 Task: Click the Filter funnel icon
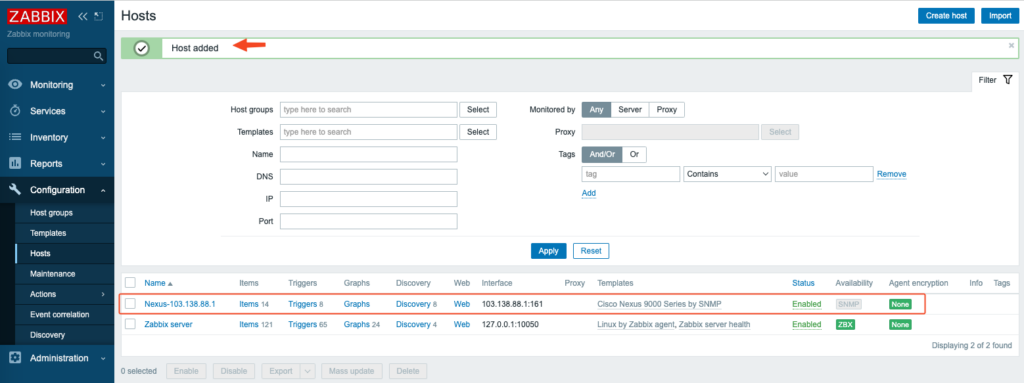tap(1007, 80)
